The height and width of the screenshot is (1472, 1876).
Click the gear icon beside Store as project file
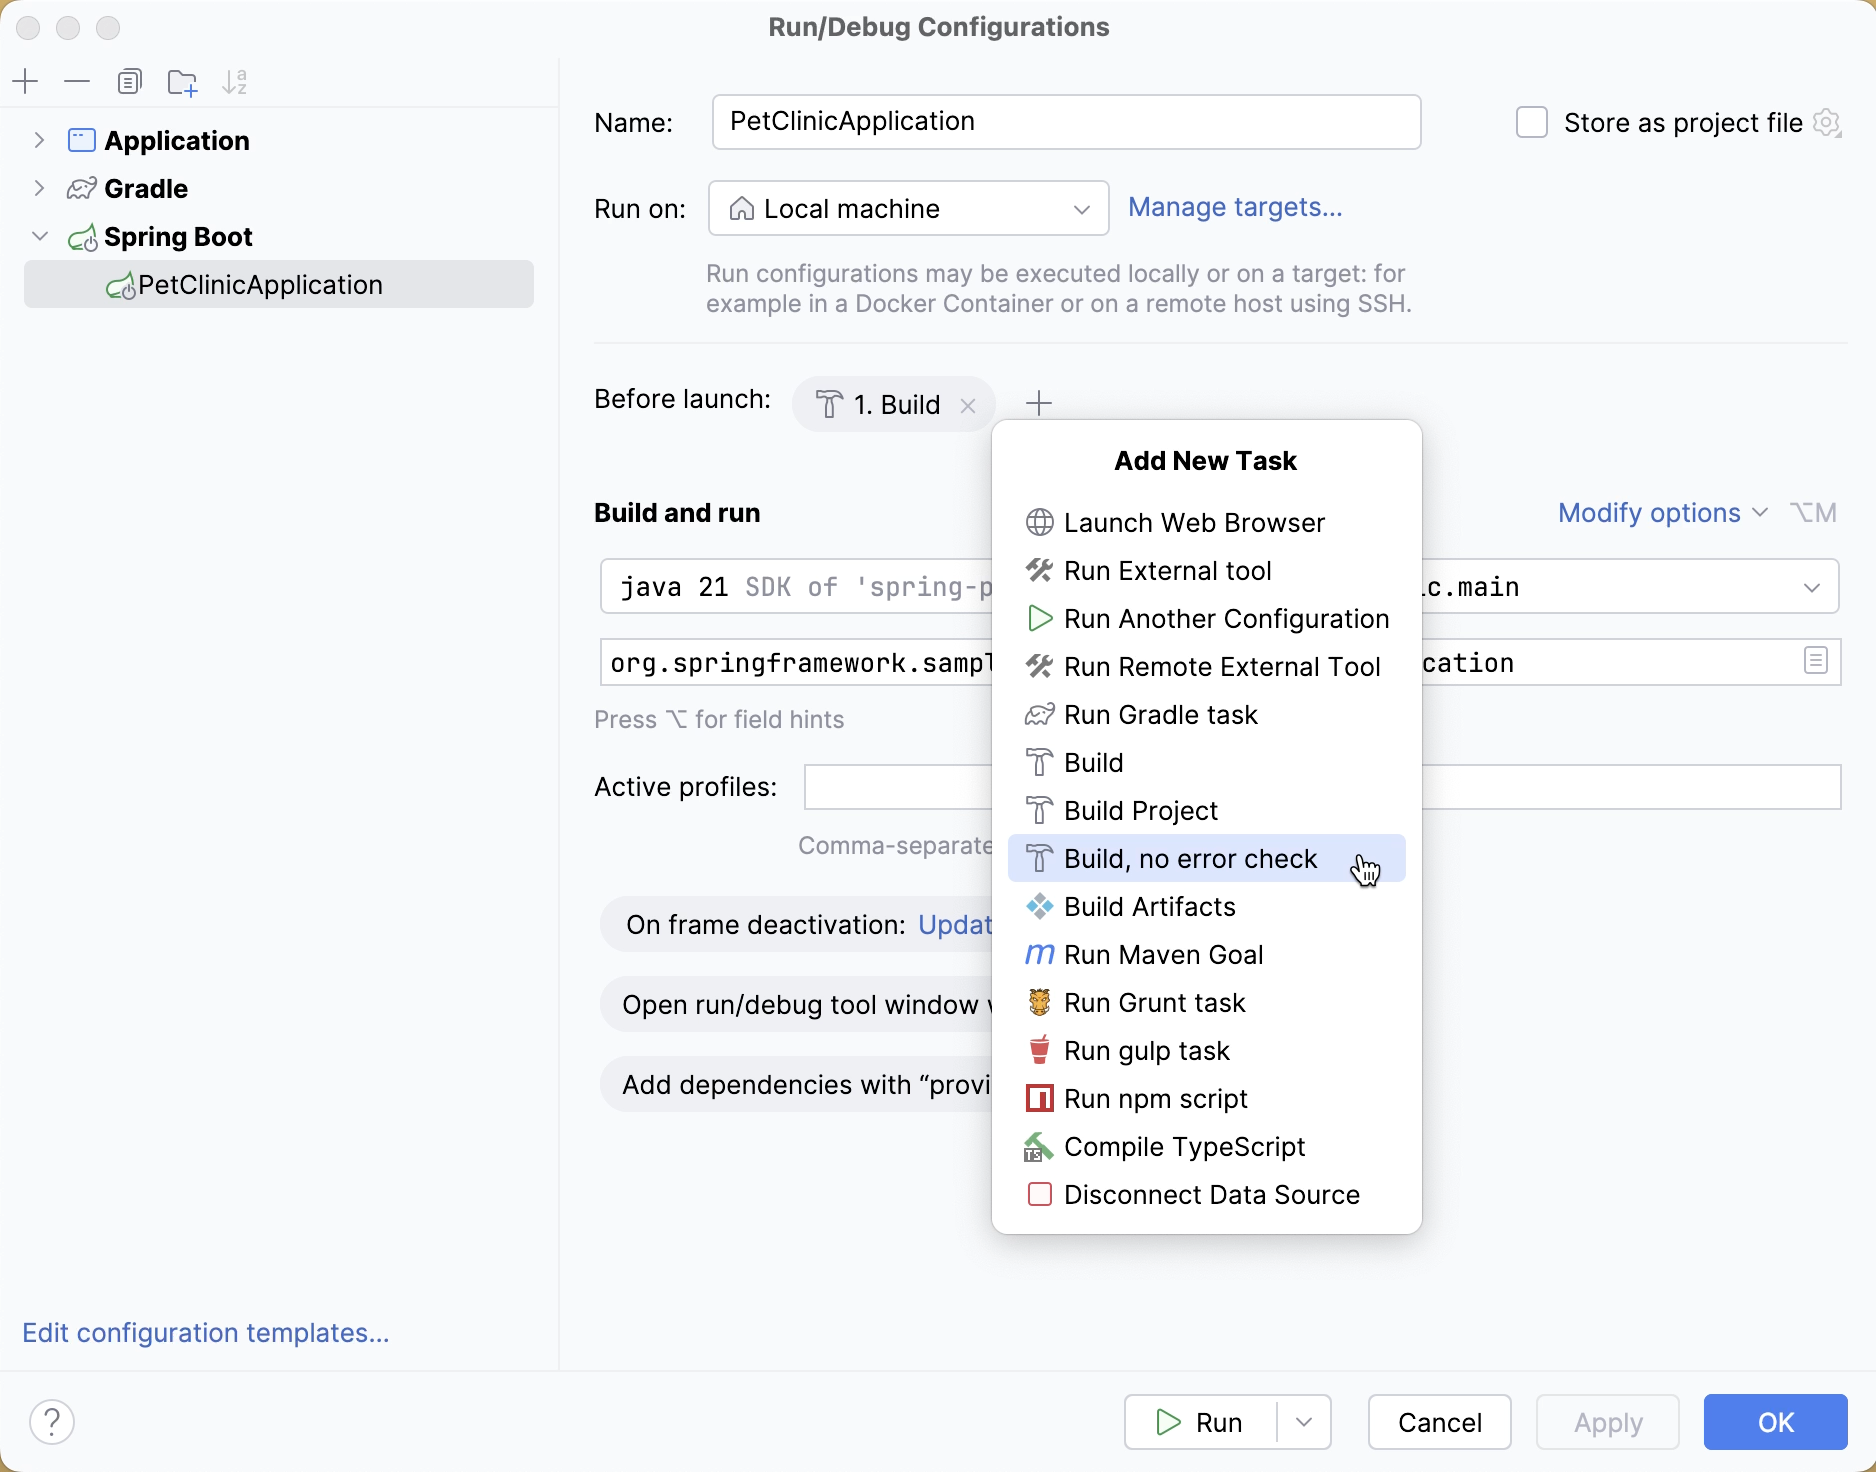(1827, 123)
